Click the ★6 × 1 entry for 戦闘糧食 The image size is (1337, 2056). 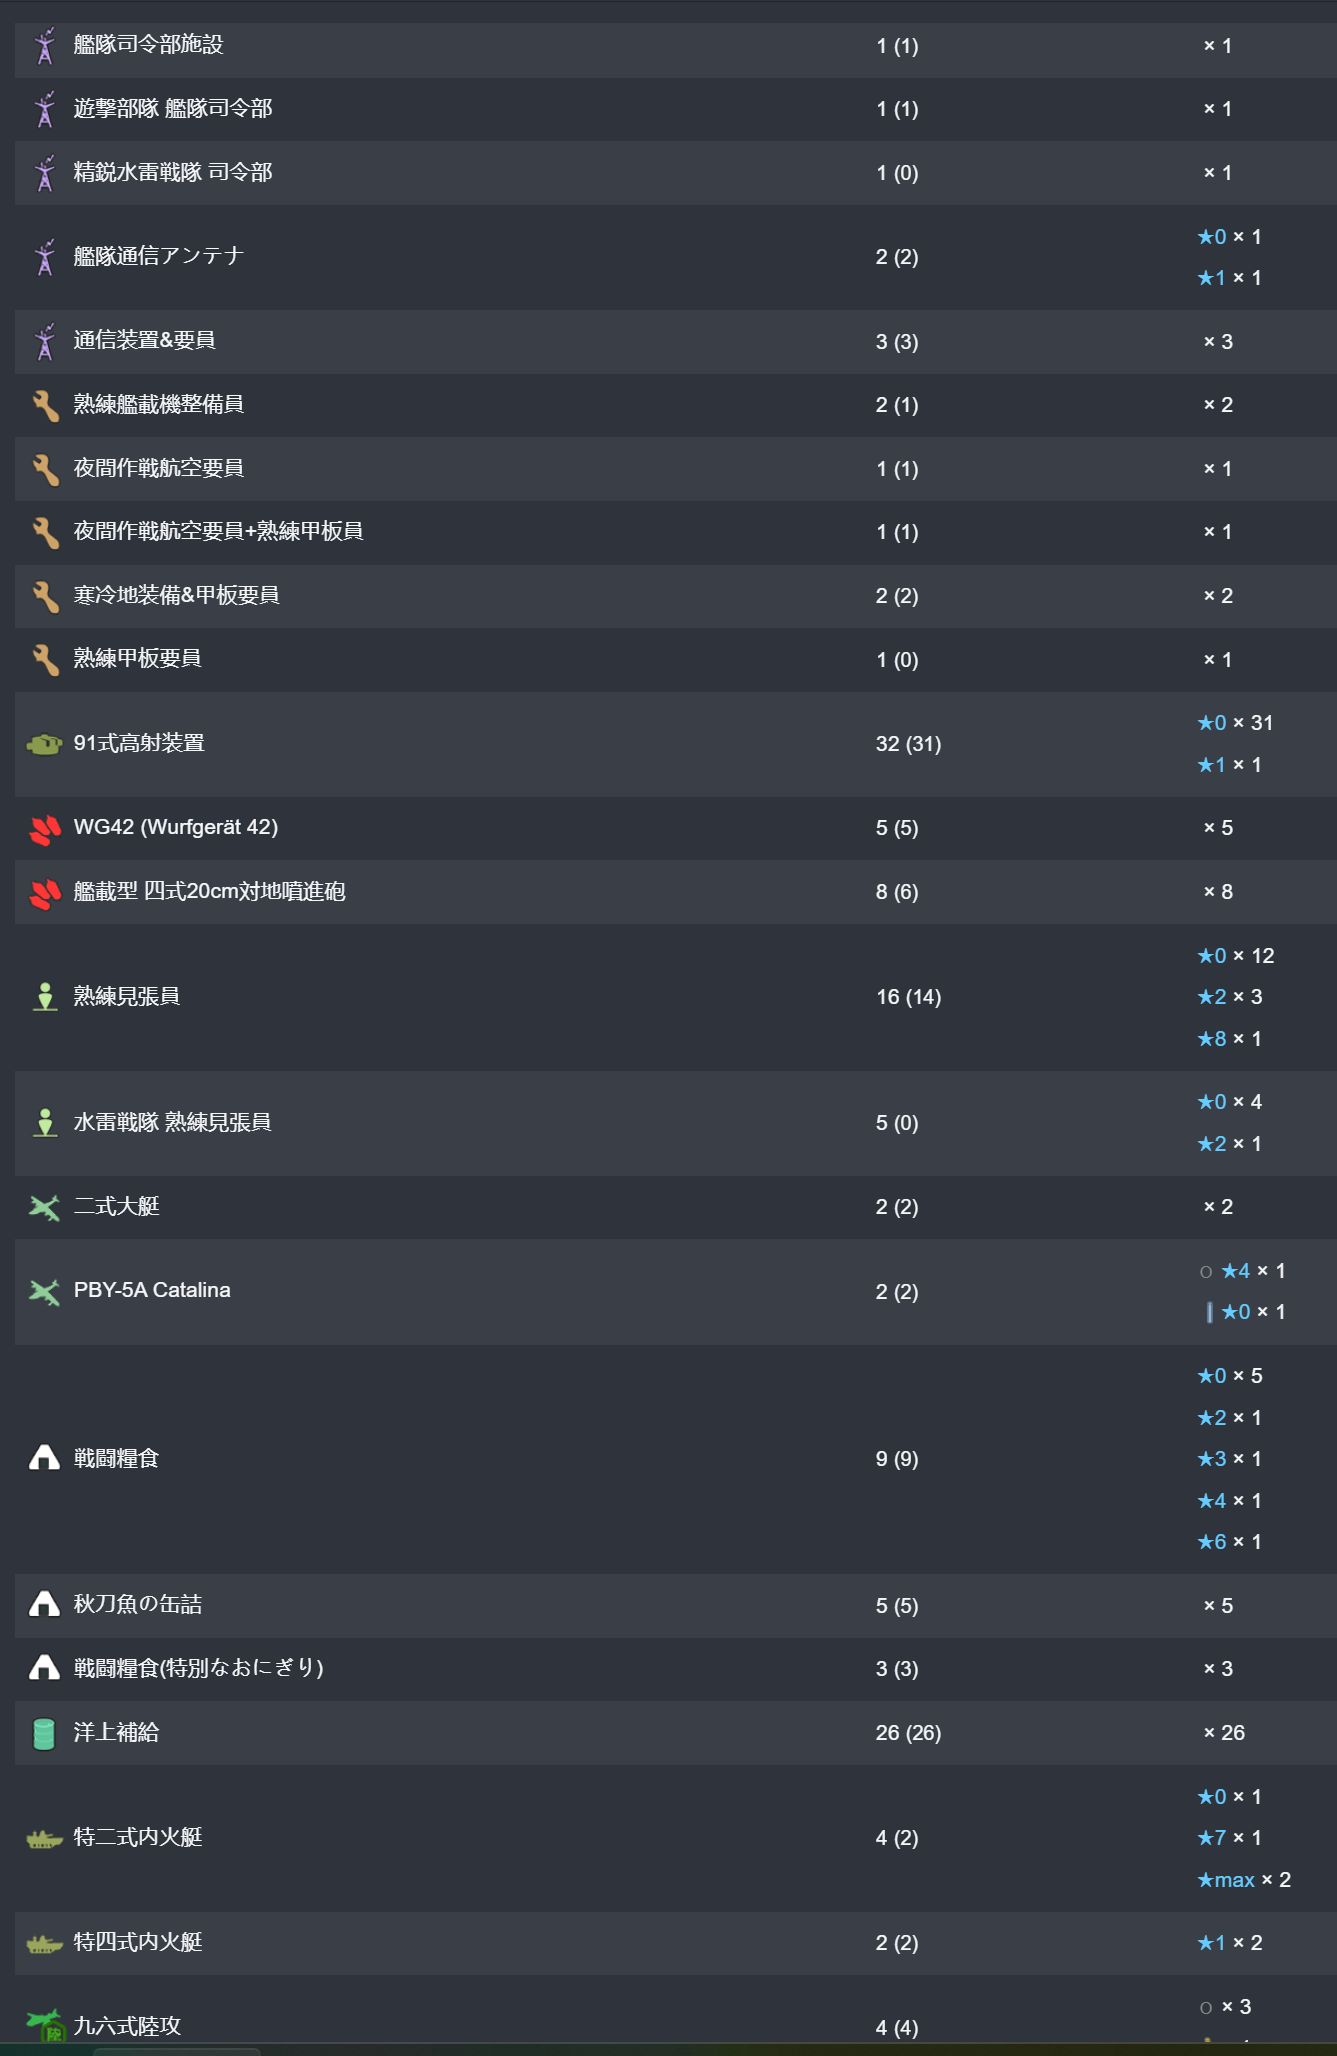click(1229, 1542)
